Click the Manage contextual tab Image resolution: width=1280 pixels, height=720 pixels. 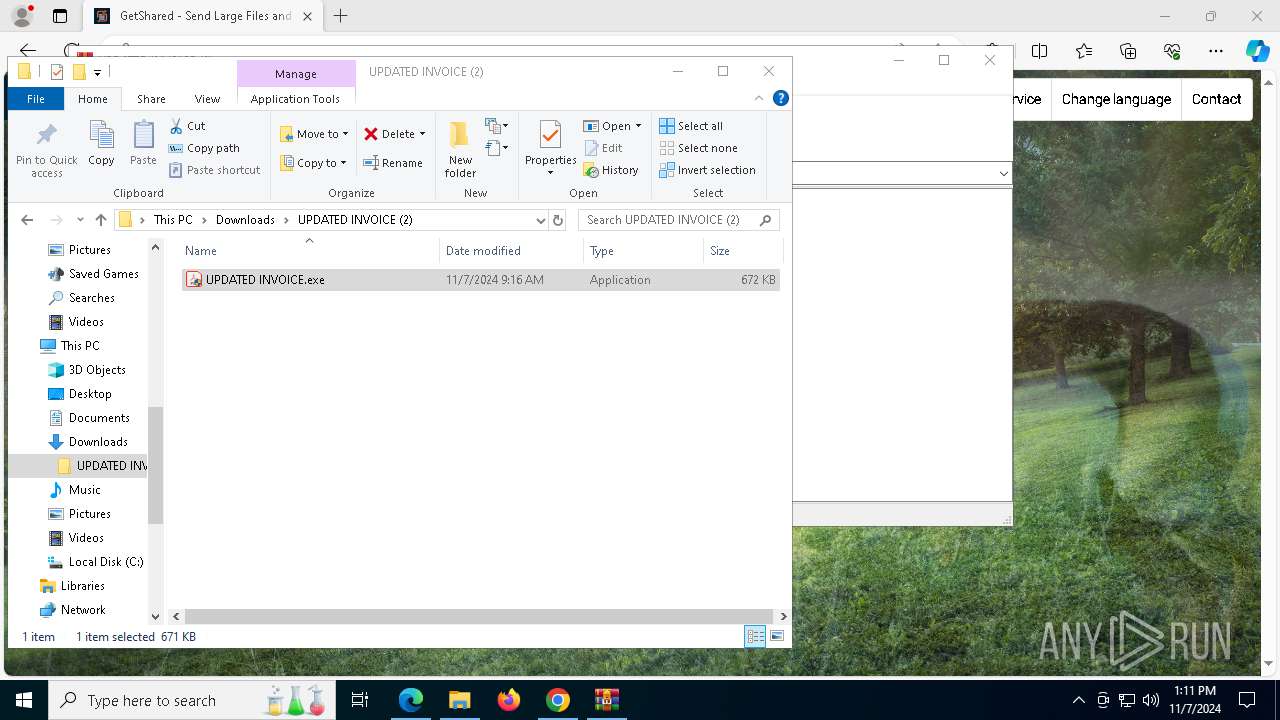[296, 74]
